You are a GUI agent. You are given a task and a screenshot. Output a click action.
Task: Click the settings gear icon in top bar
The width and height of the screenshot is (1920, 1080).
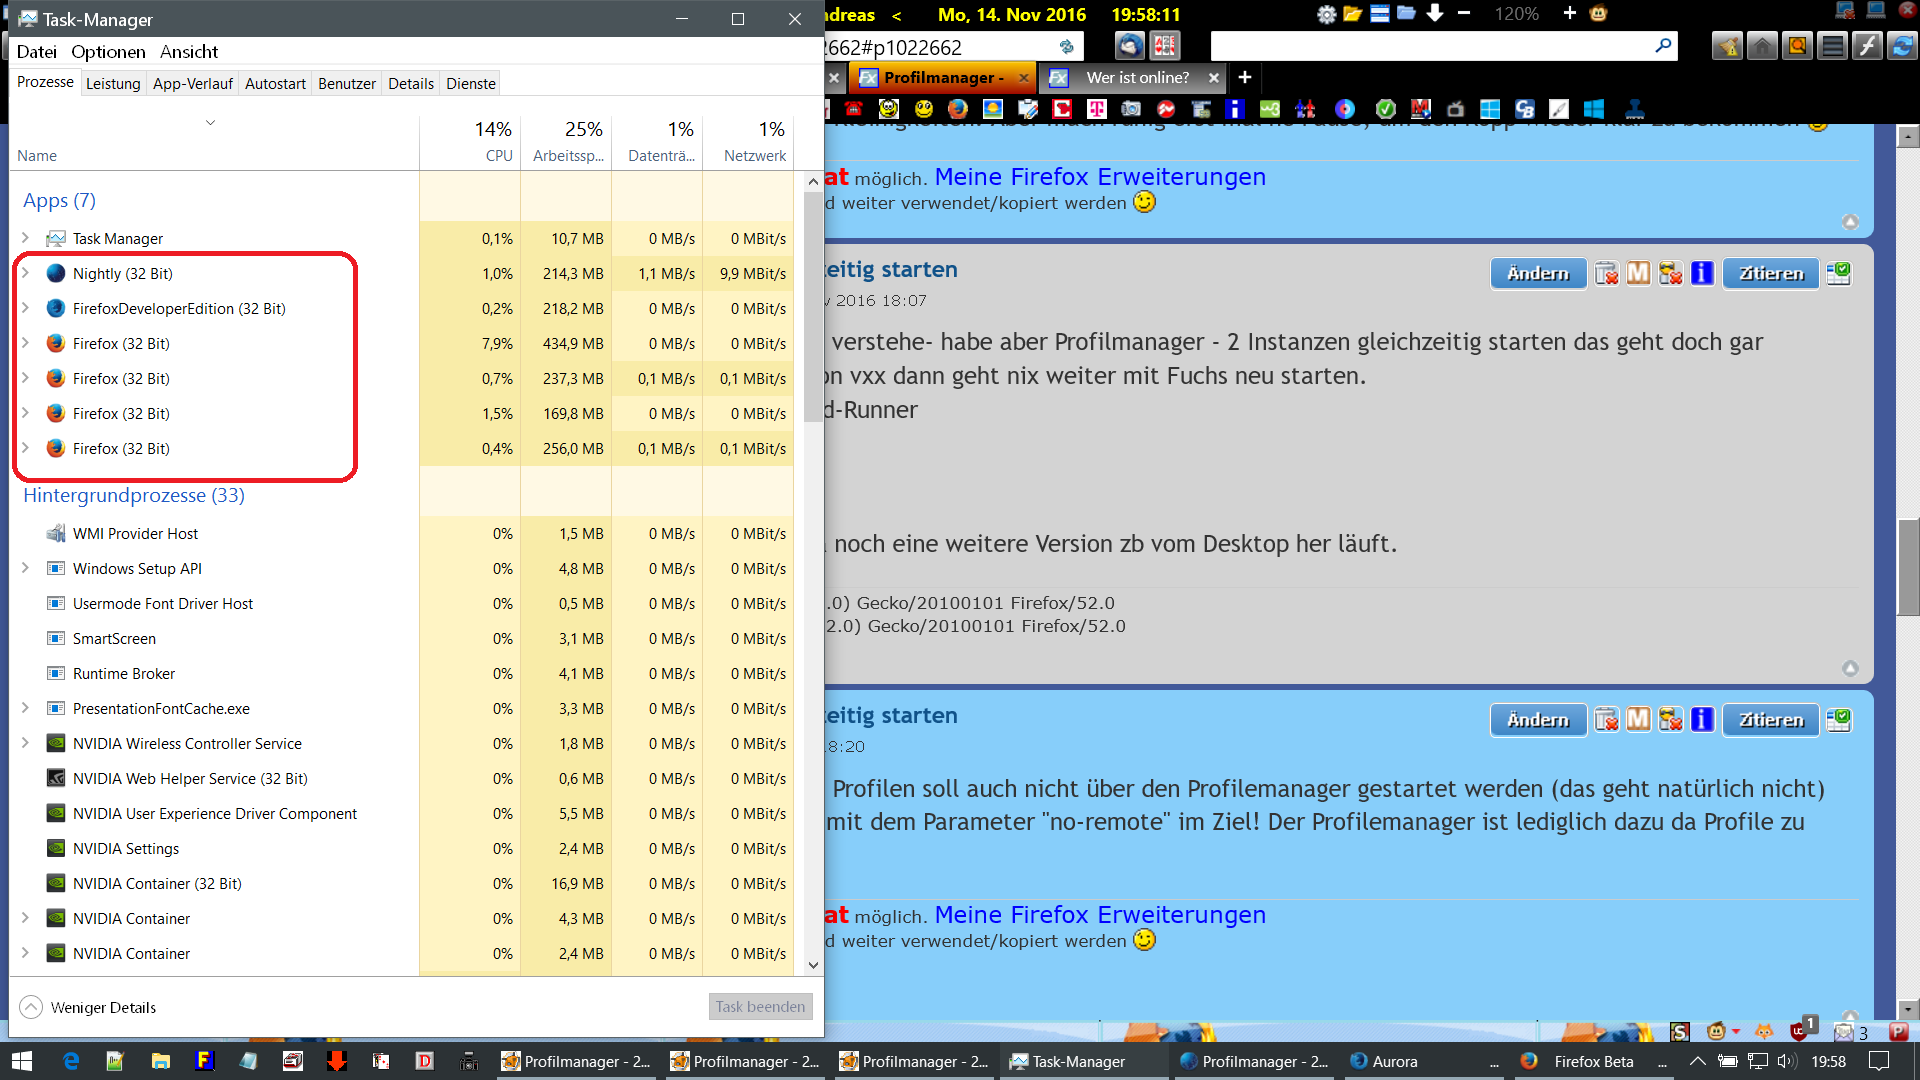pos(1326,14)
